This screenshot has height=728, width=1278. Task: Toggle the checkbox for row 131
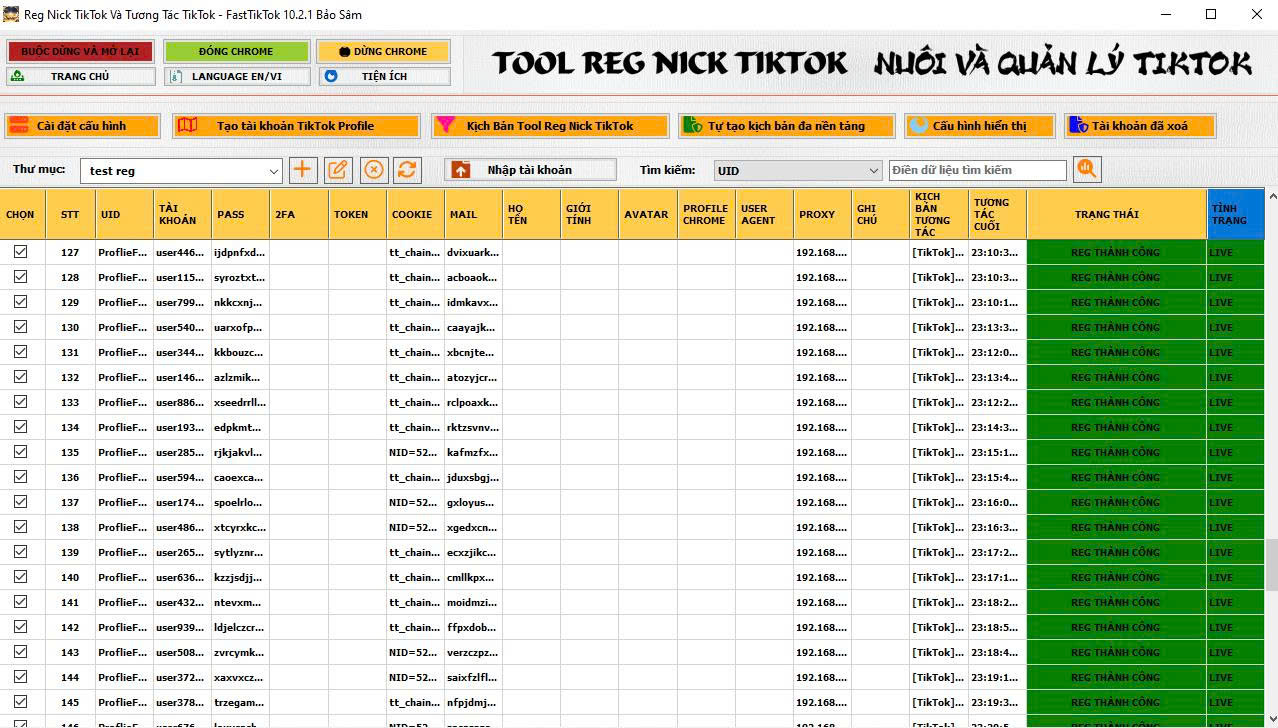coord(20,352)
